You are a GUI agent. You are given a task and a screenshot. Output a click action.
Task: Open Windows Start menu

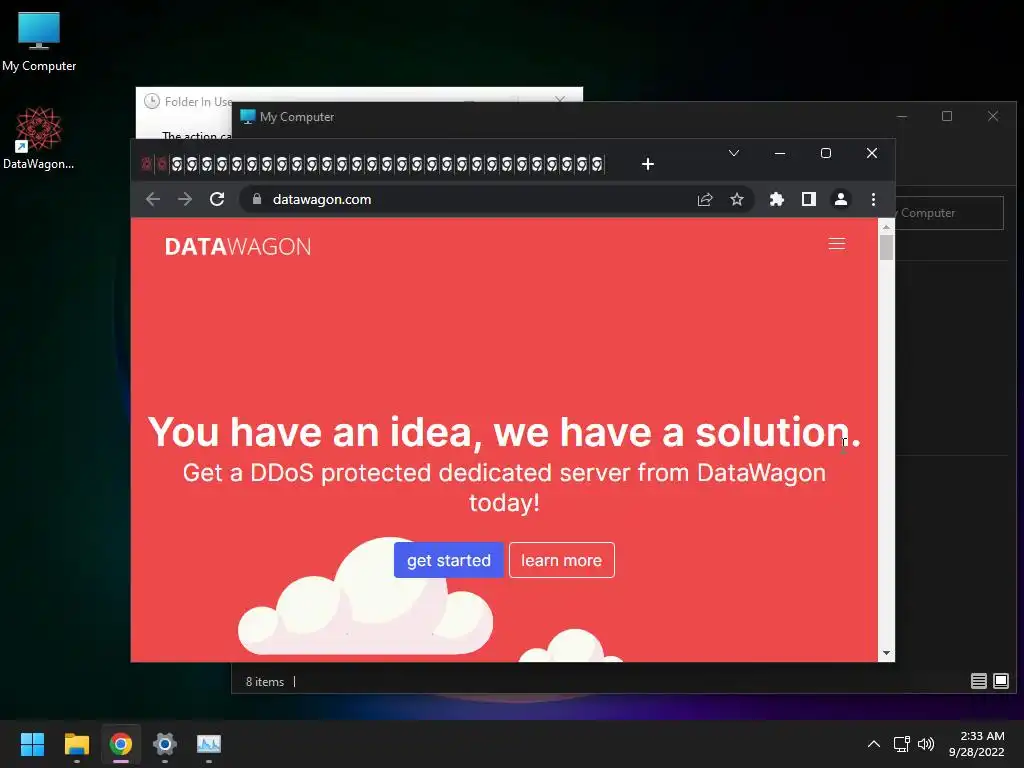32,744
